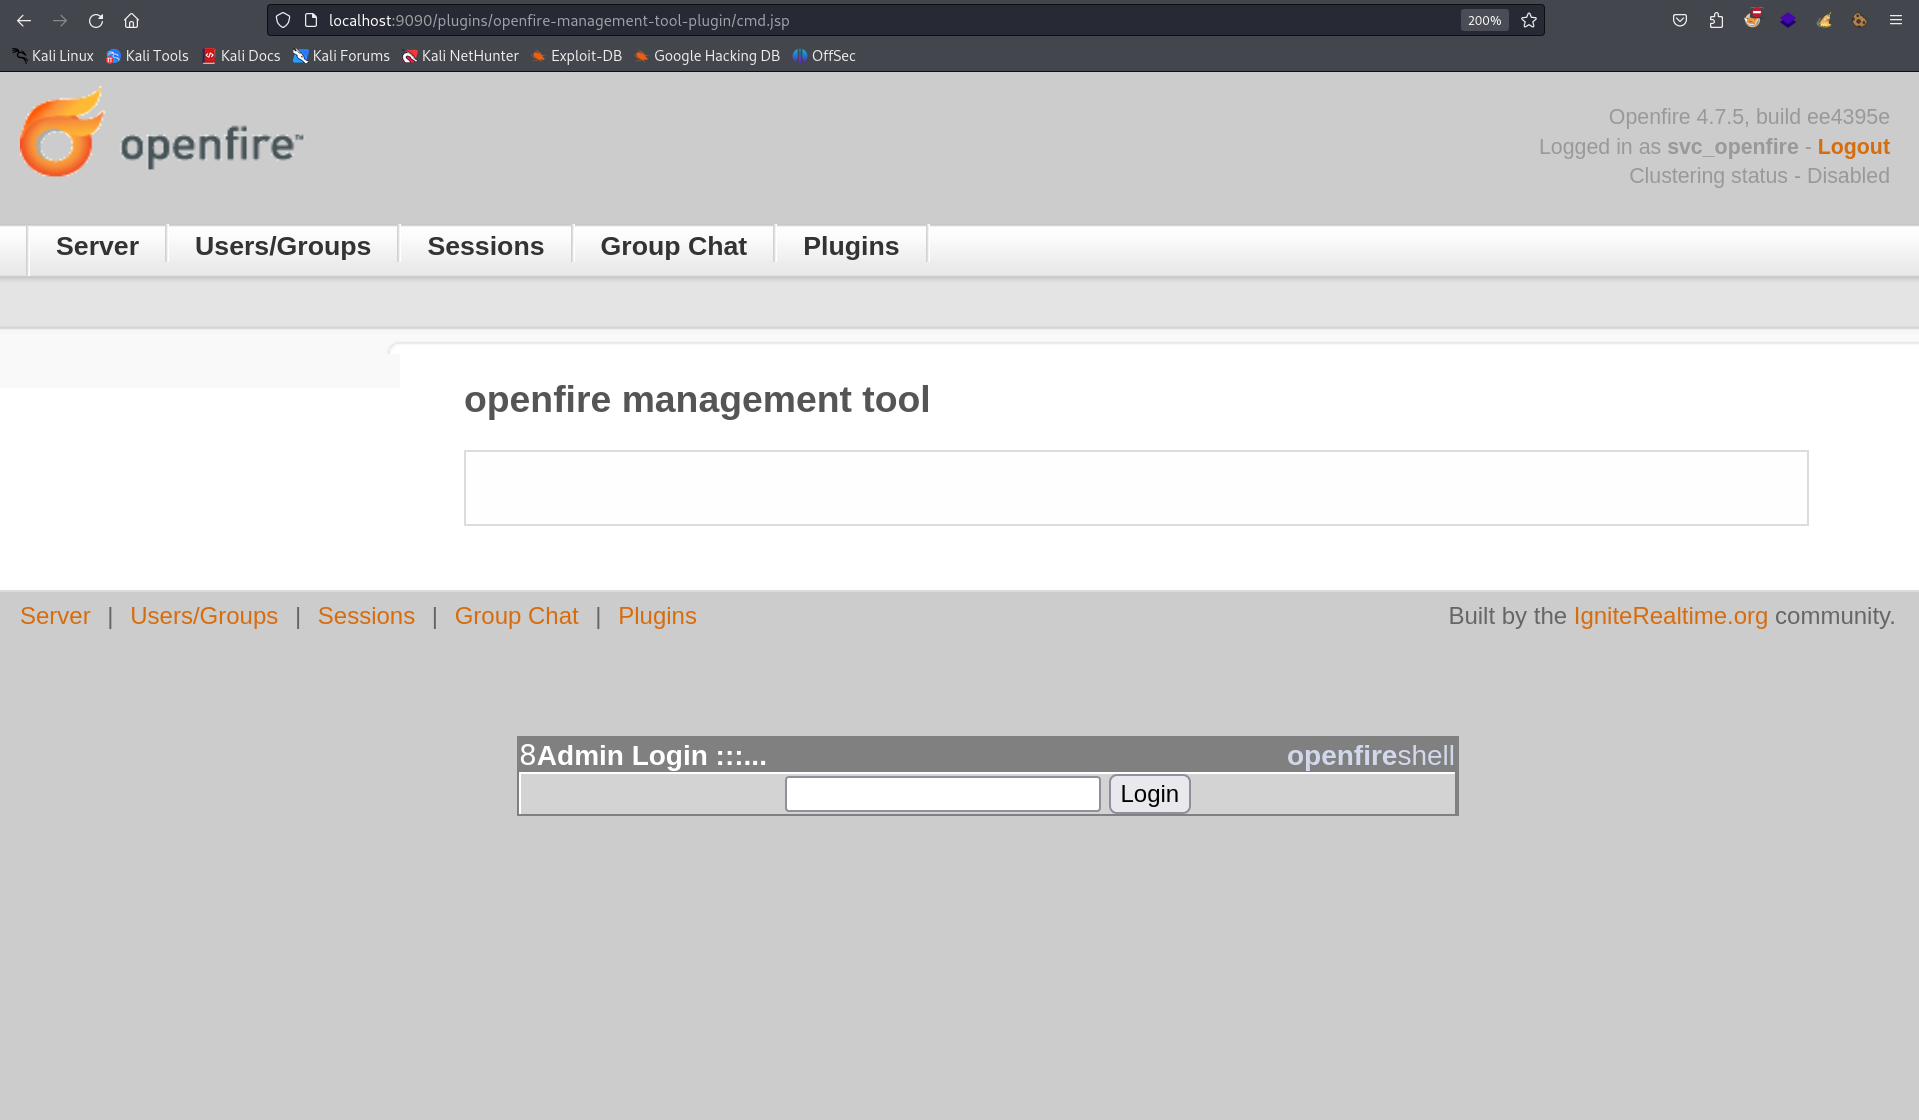Click the 'svc_openfire' username text
The width and height of the screenshot is (1919, 1120).
(1732, 147)
